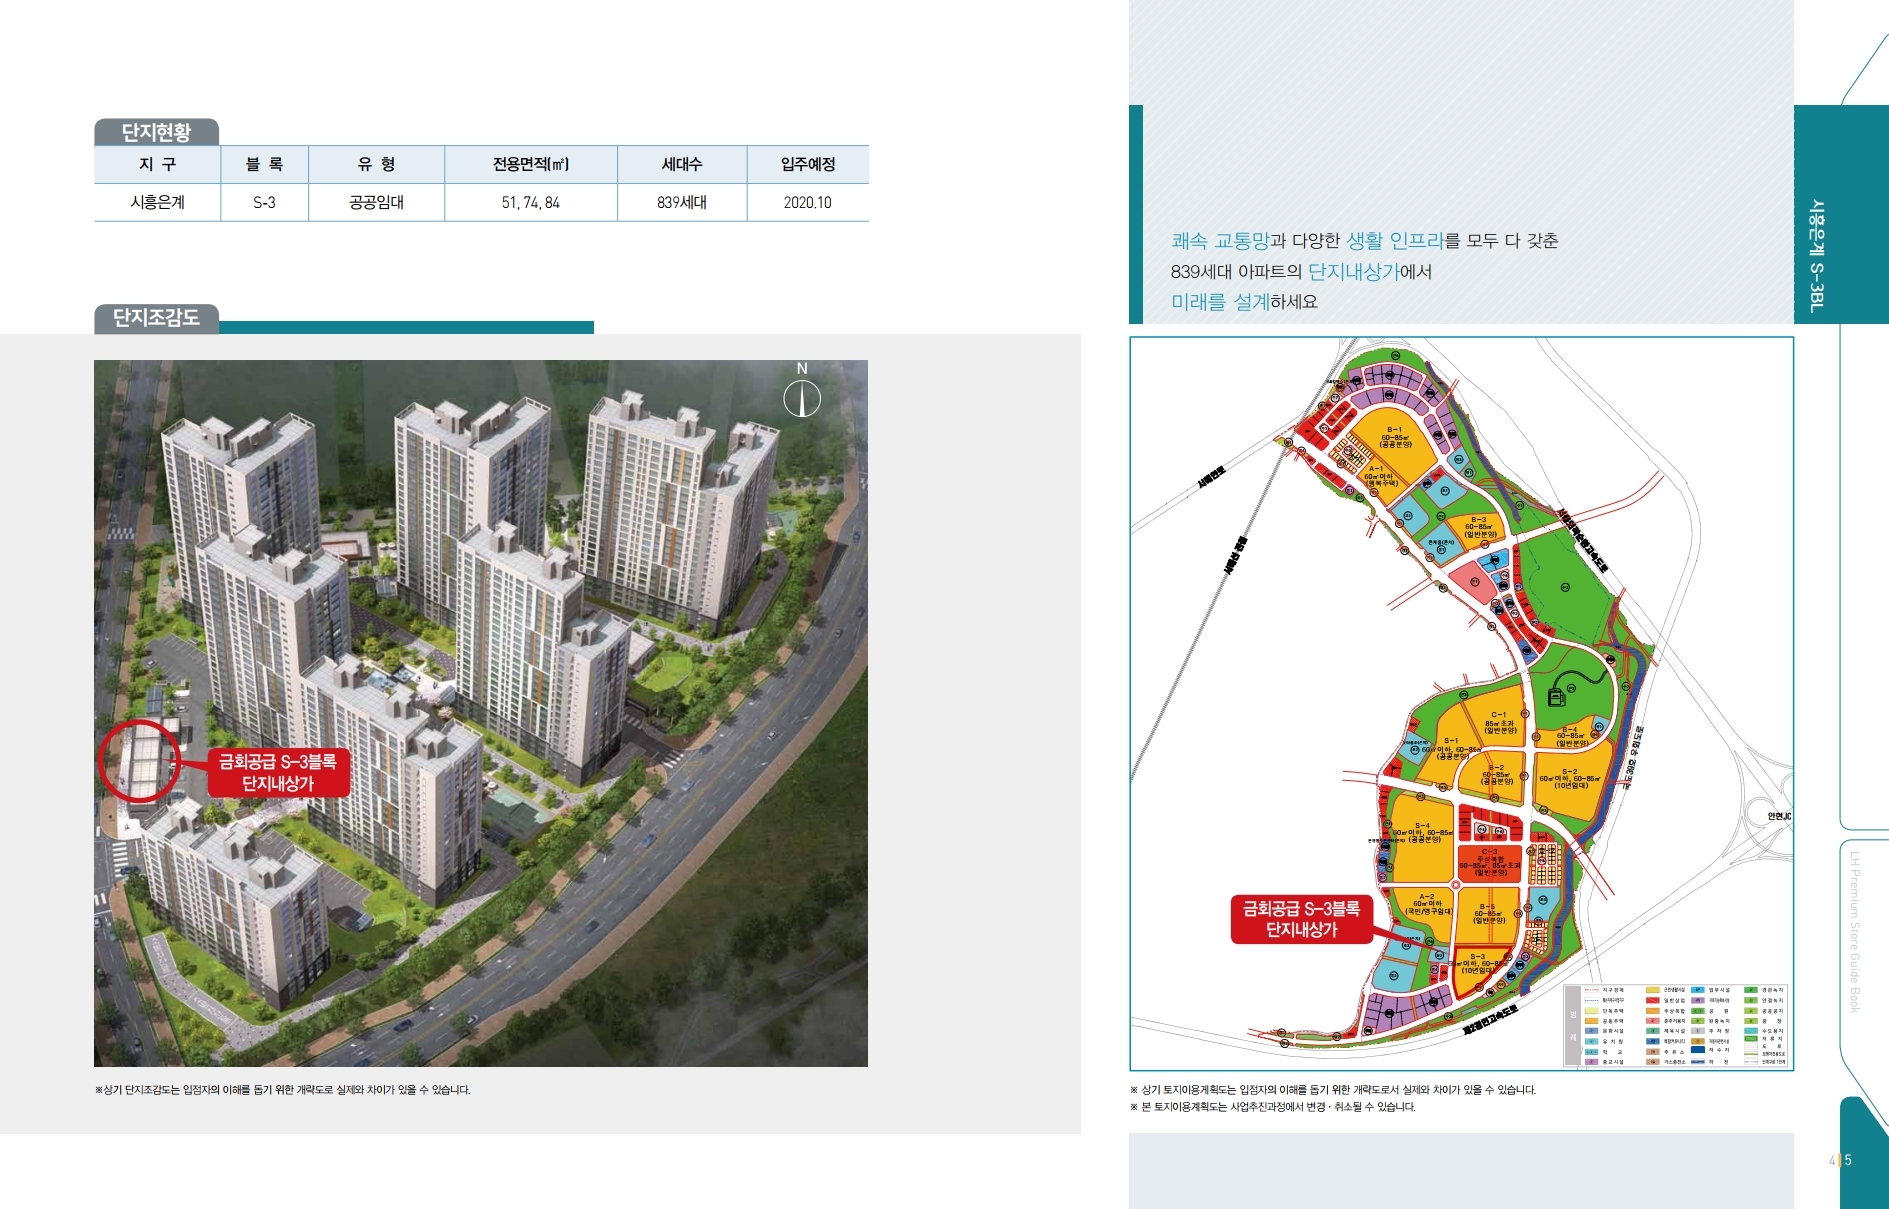Select the 공공임대 table cell
The image size is (1889, 1209).
[376, 202]
